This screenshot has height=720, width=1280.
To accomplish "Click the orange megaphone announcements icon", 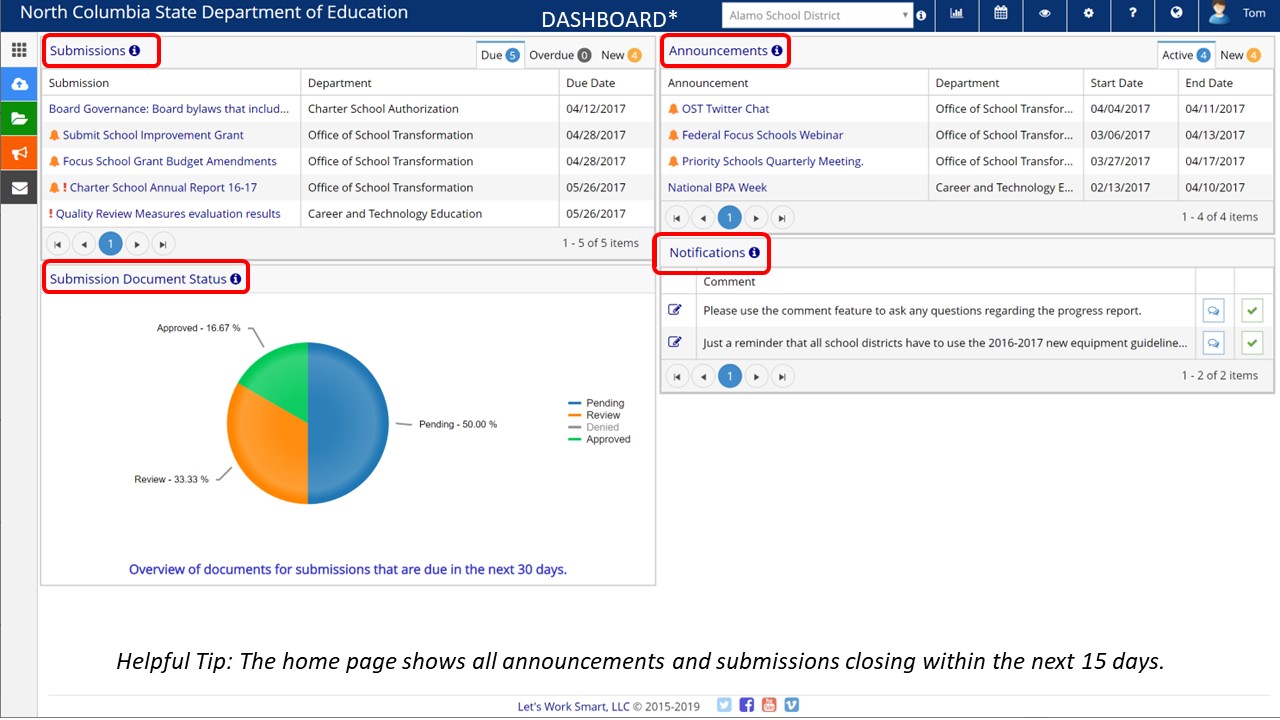I will (19, 152).
